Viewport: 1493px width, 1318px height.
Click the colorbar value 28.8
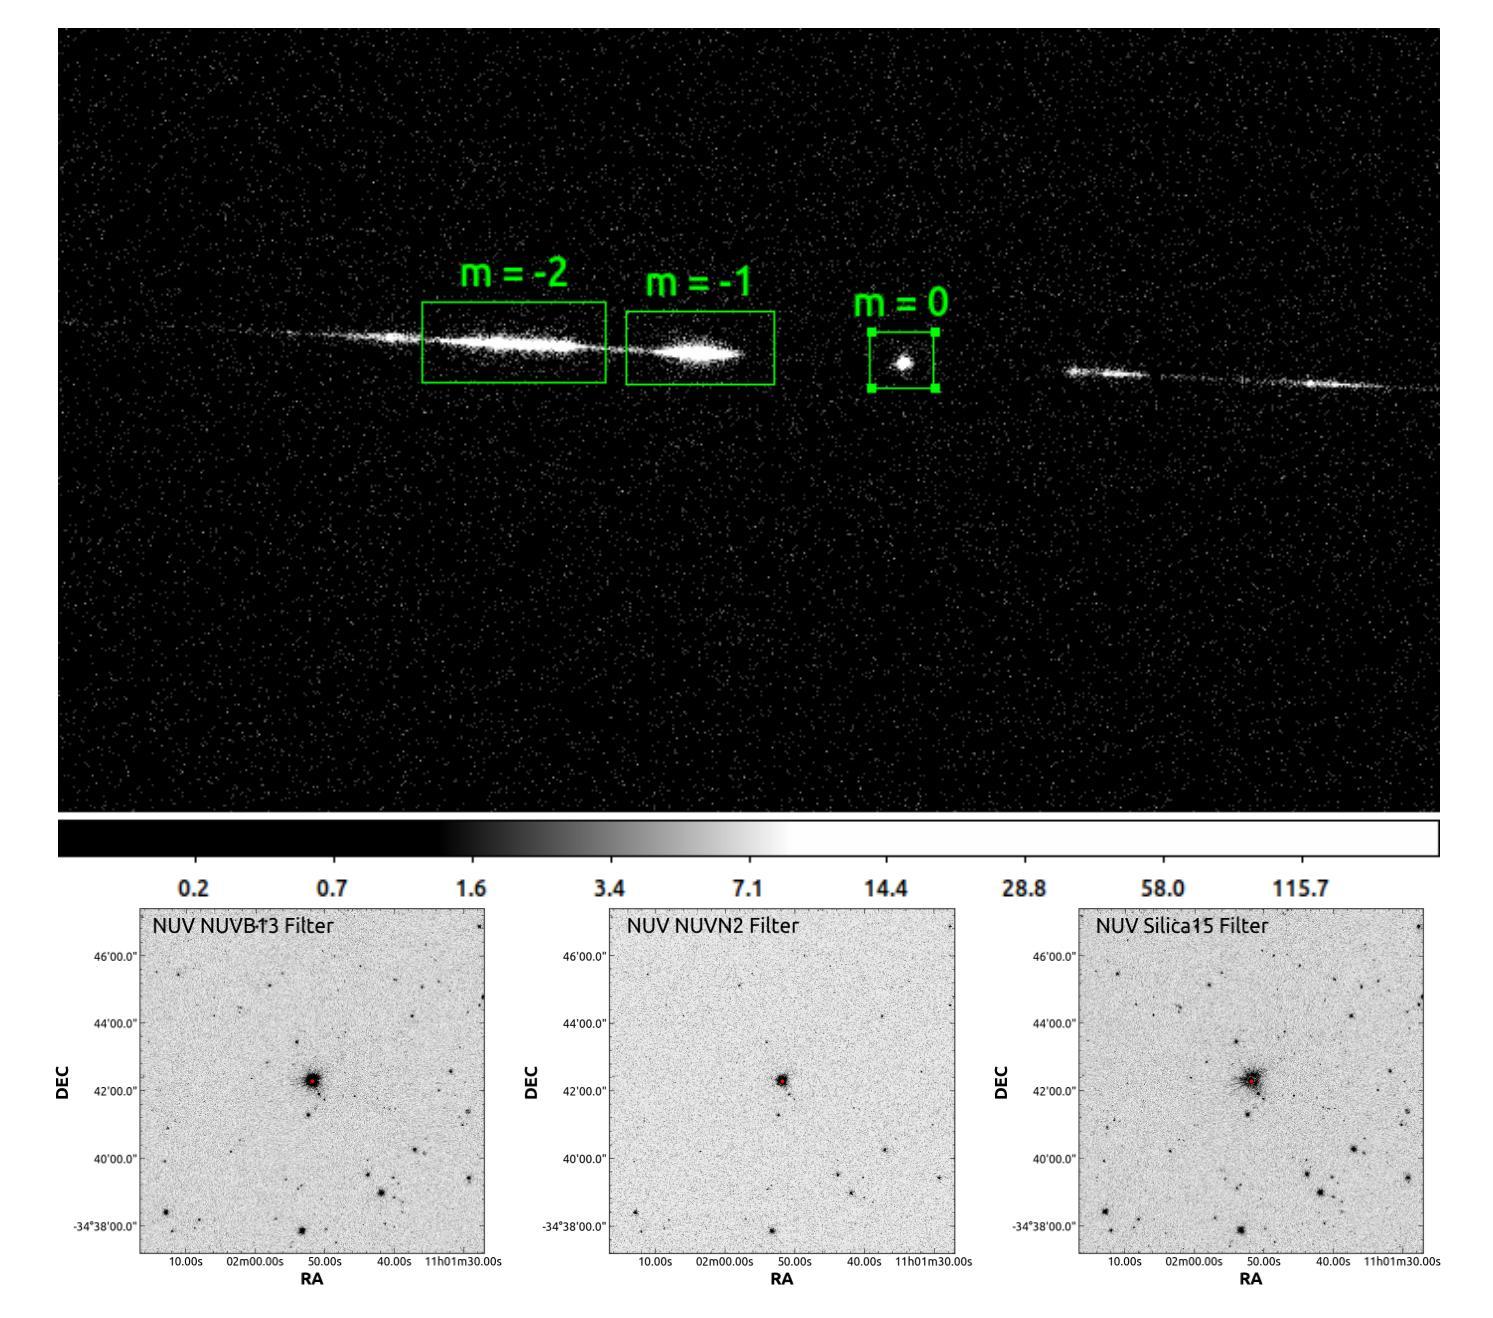click(x=1024, y=888)
